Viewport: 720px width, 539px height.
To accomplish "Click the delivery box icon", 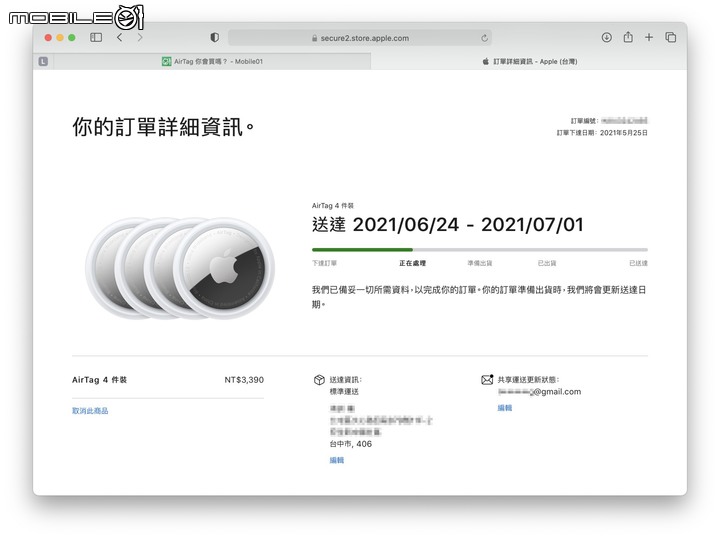I will tap(319, 380).
